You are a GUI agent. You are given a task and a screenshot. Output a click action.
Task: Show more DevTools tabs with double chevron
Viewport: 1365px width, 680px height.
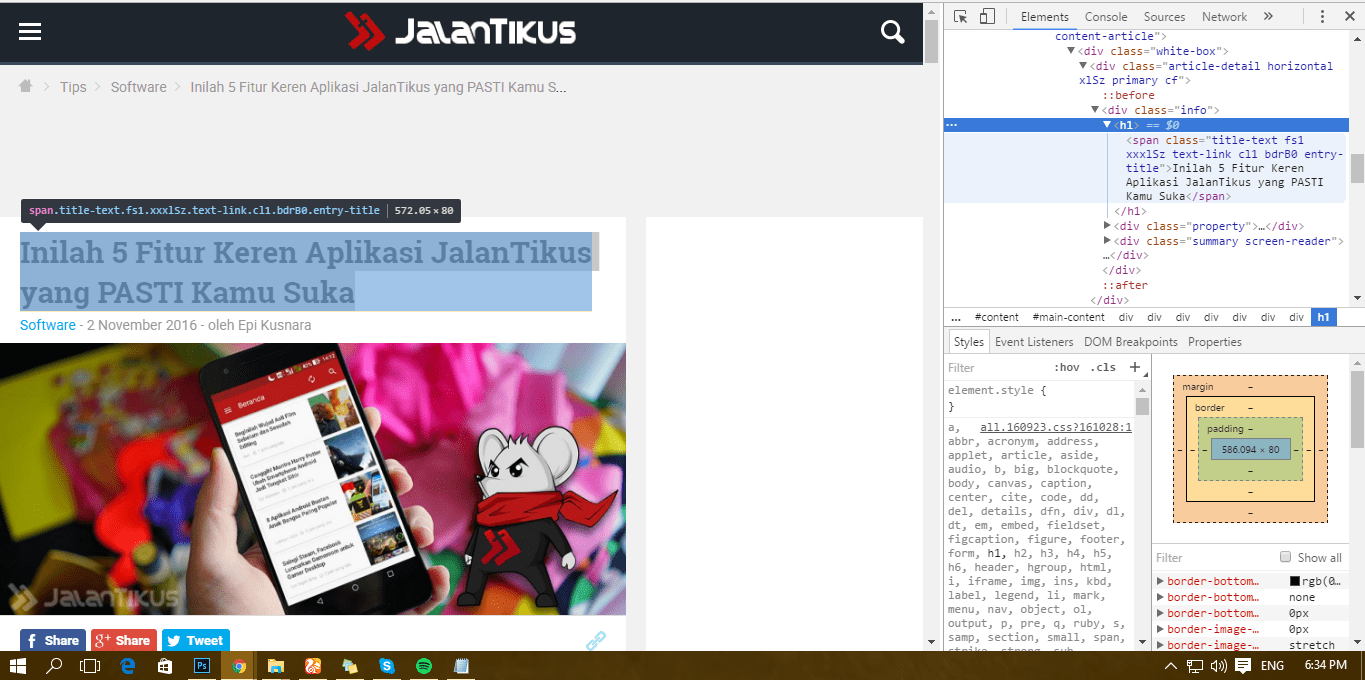tap(1268, 17)
